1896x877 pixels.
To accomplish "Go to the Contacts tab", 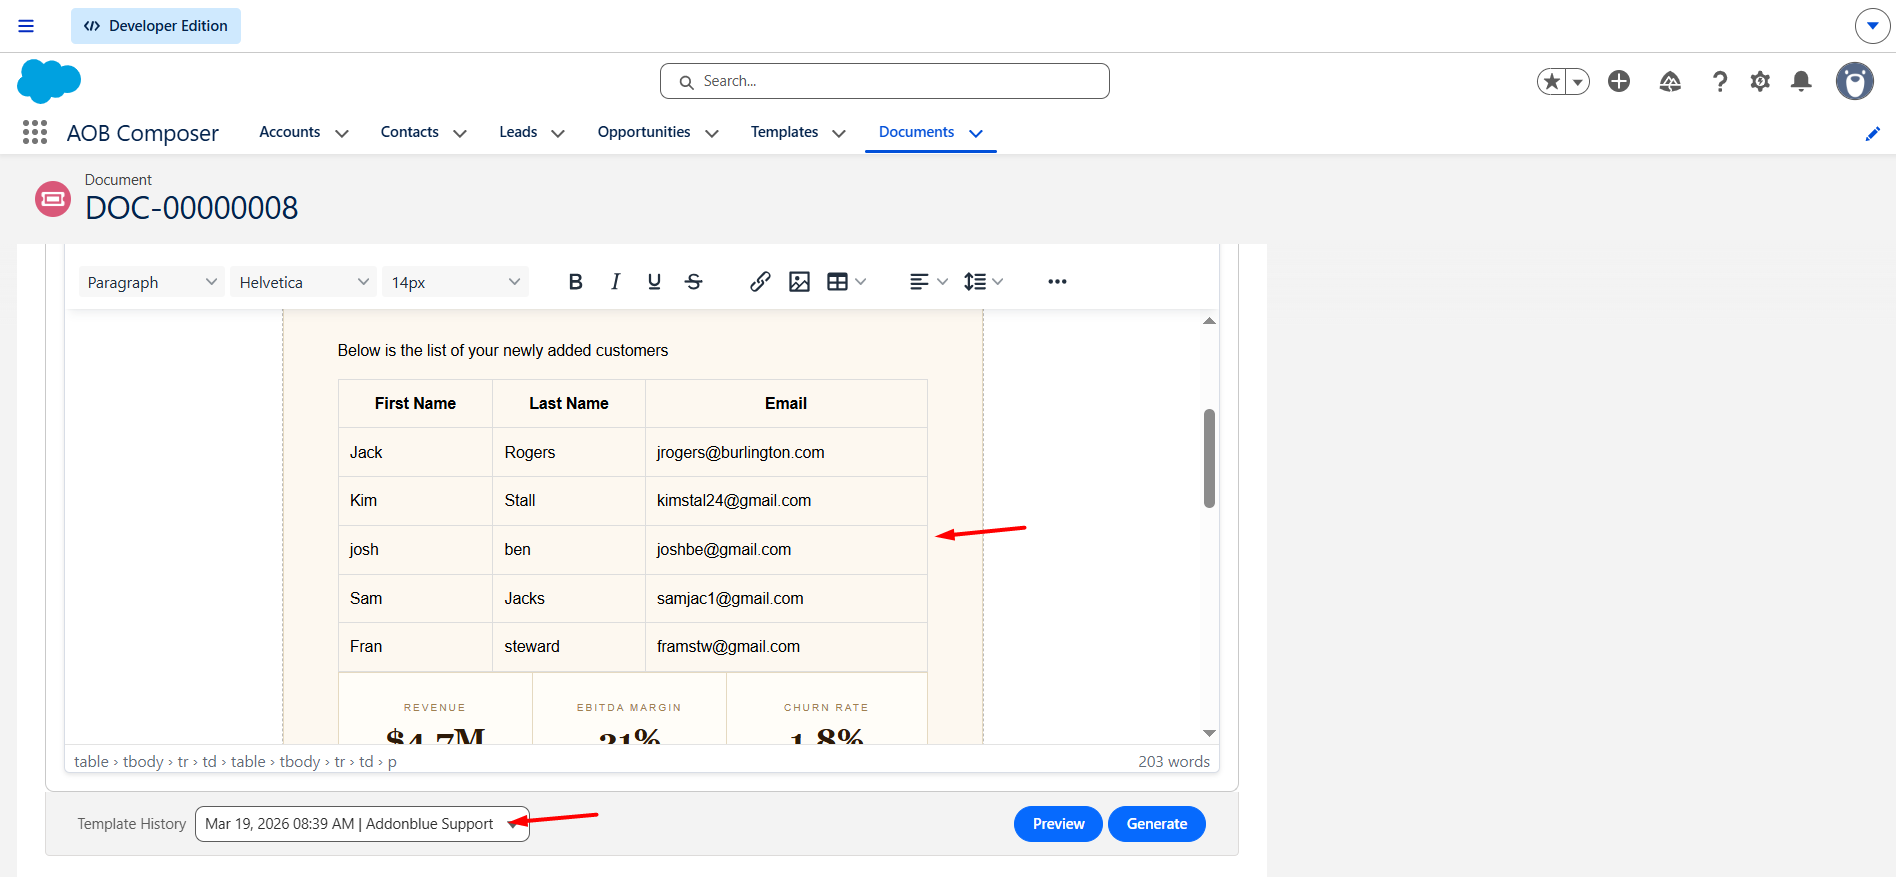I will (x=409, y=132).
